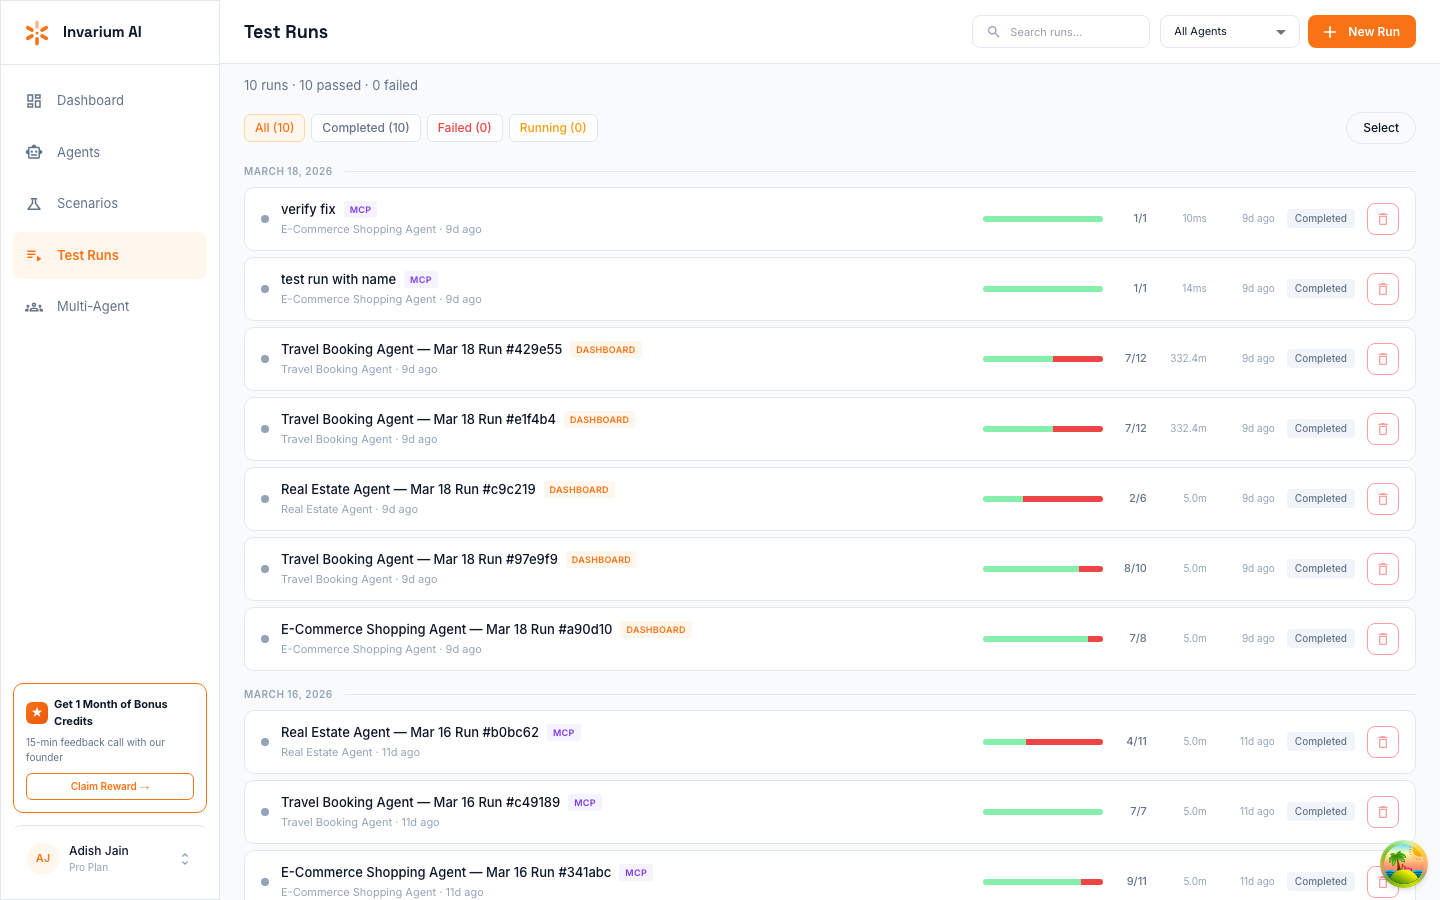The width and height of the screenshot is (1440, 900).
Task: Open the All Agents dropdown
Action: tap(1229, 31)
